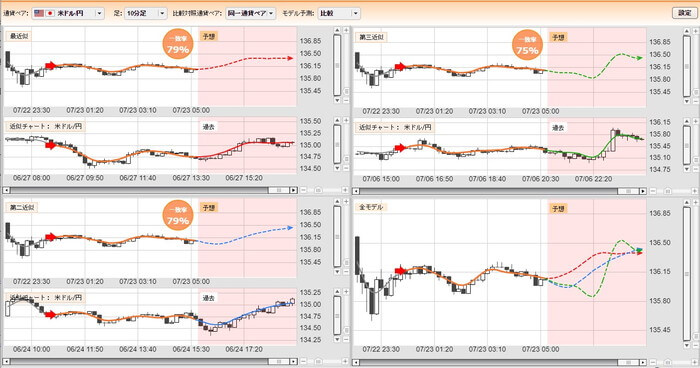Screen dimensions: 700x368
Task: Open the 足 10分足 timeframe dropdown
Action: tap(146, 13)
